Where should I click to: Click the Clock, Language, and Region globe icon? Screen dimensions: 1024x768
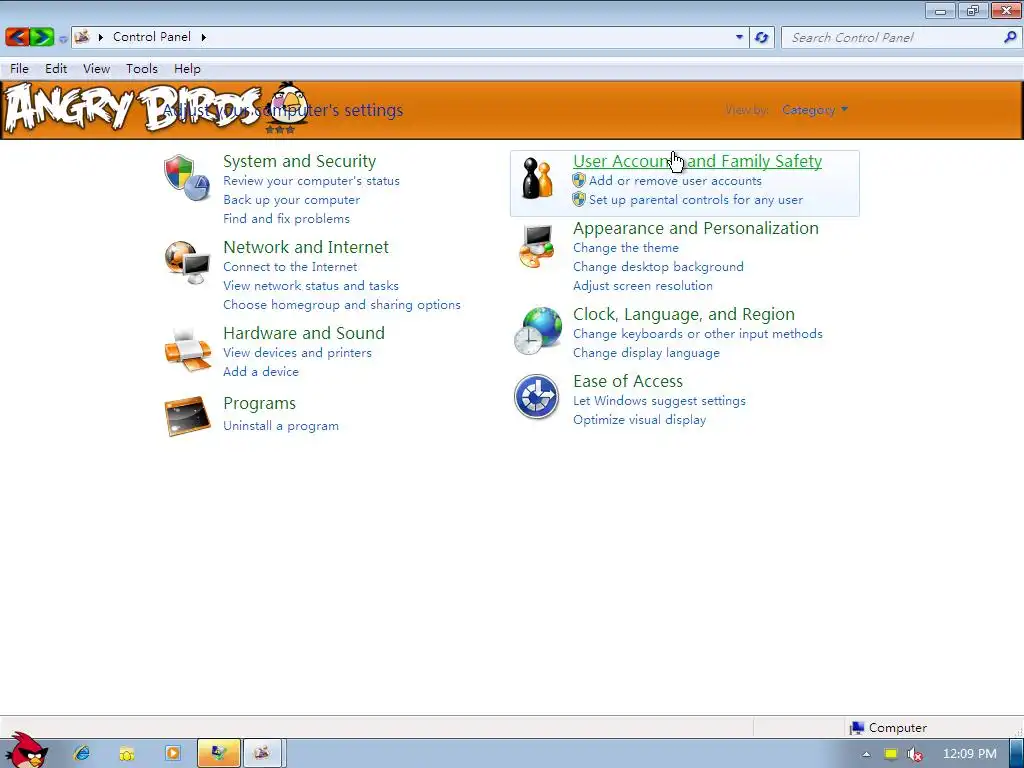click(x=537, y=331)
